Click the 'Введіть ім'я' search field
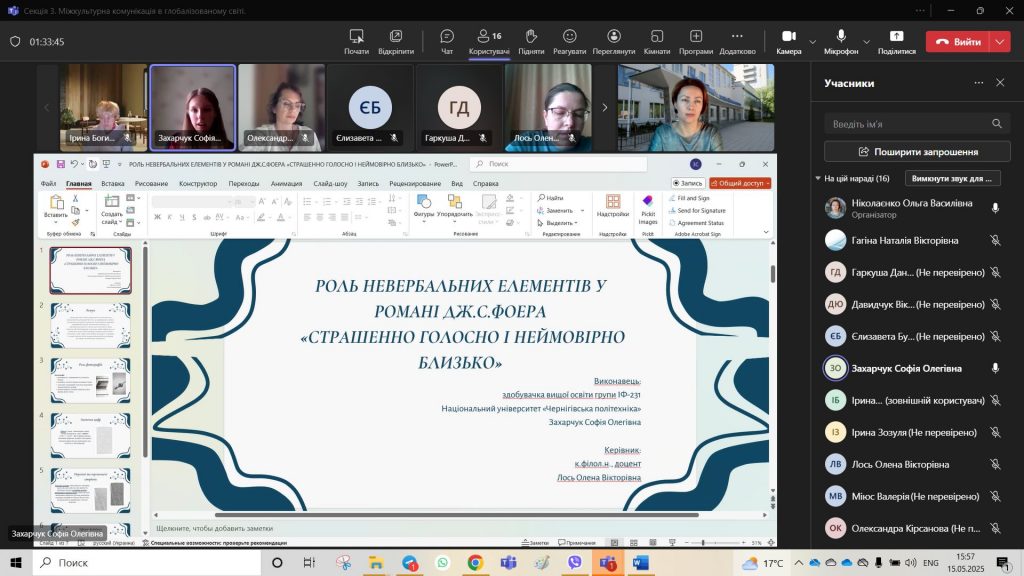 pyautogui.click(x=905, y=123)
